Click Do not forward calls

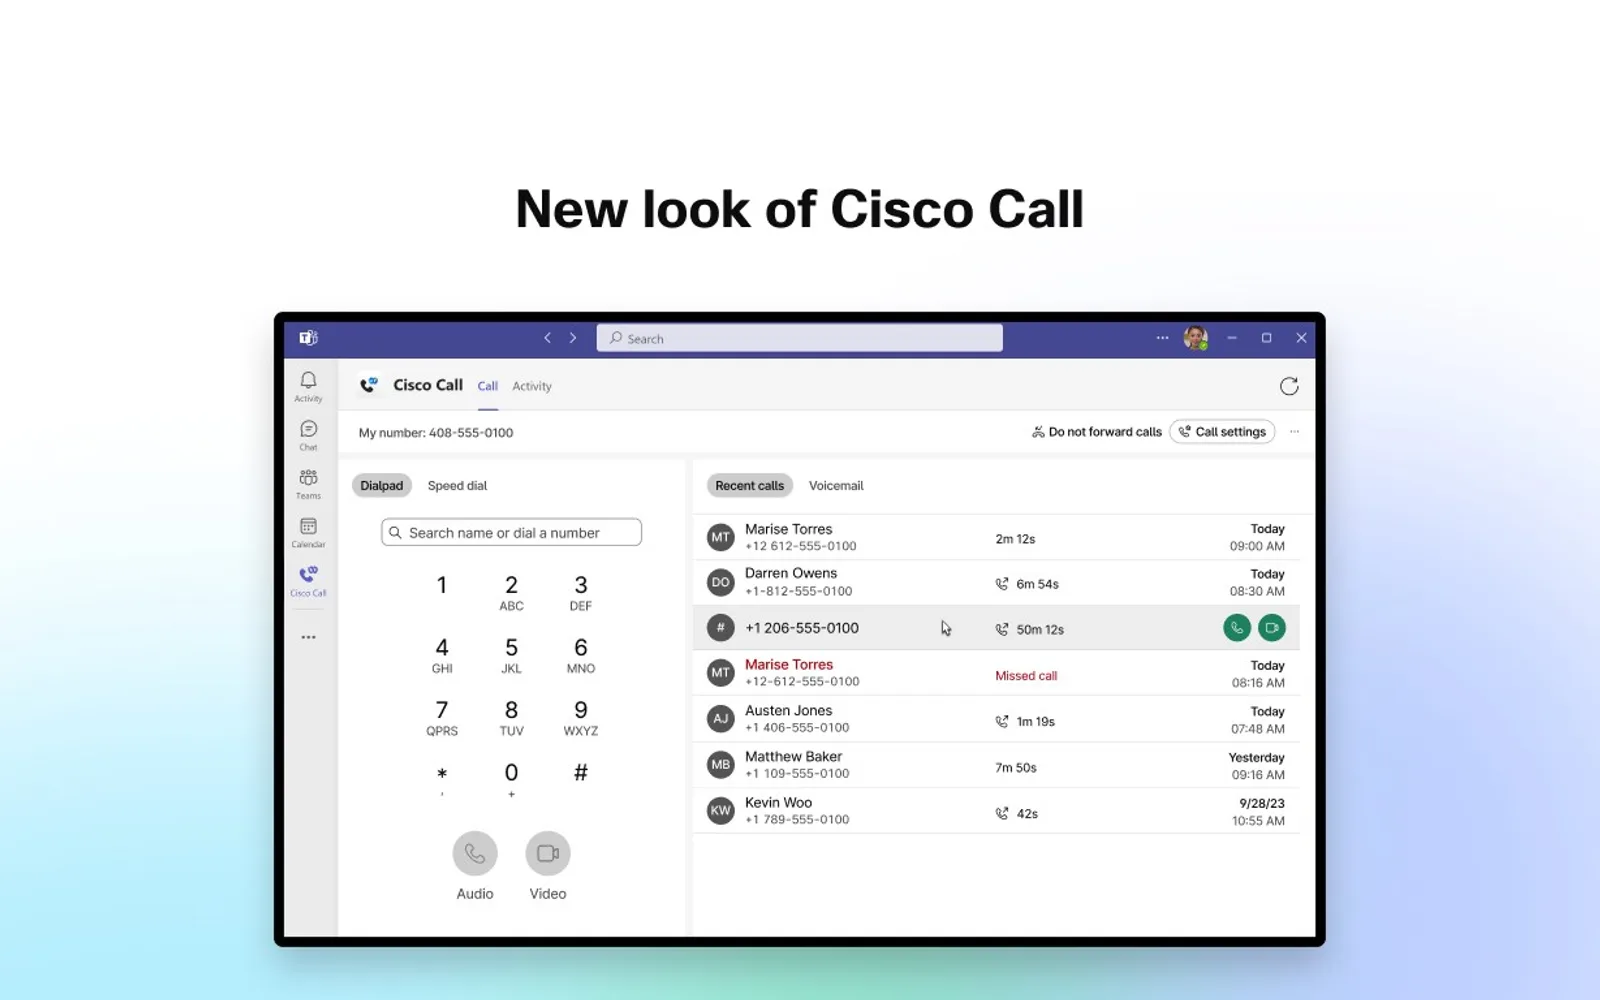[x=1097, y=432]
